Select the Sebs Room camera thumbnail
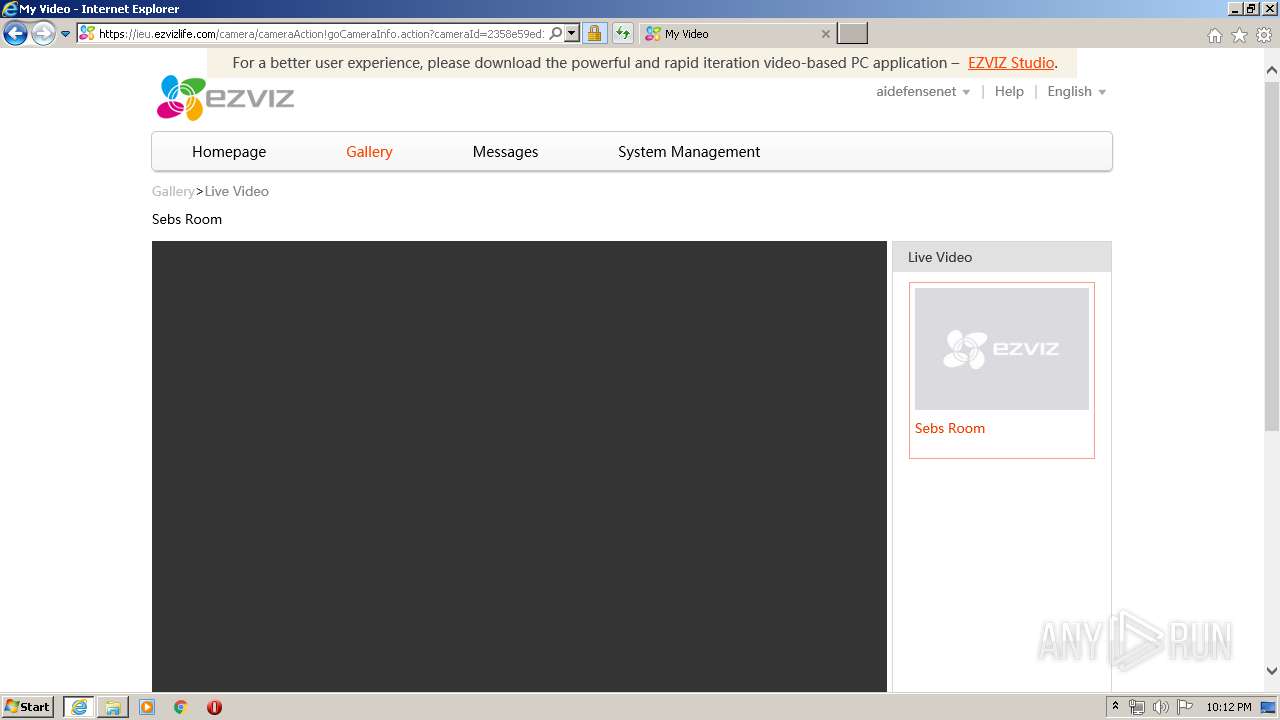1280x720 pixels. (x=1002, y=349)
